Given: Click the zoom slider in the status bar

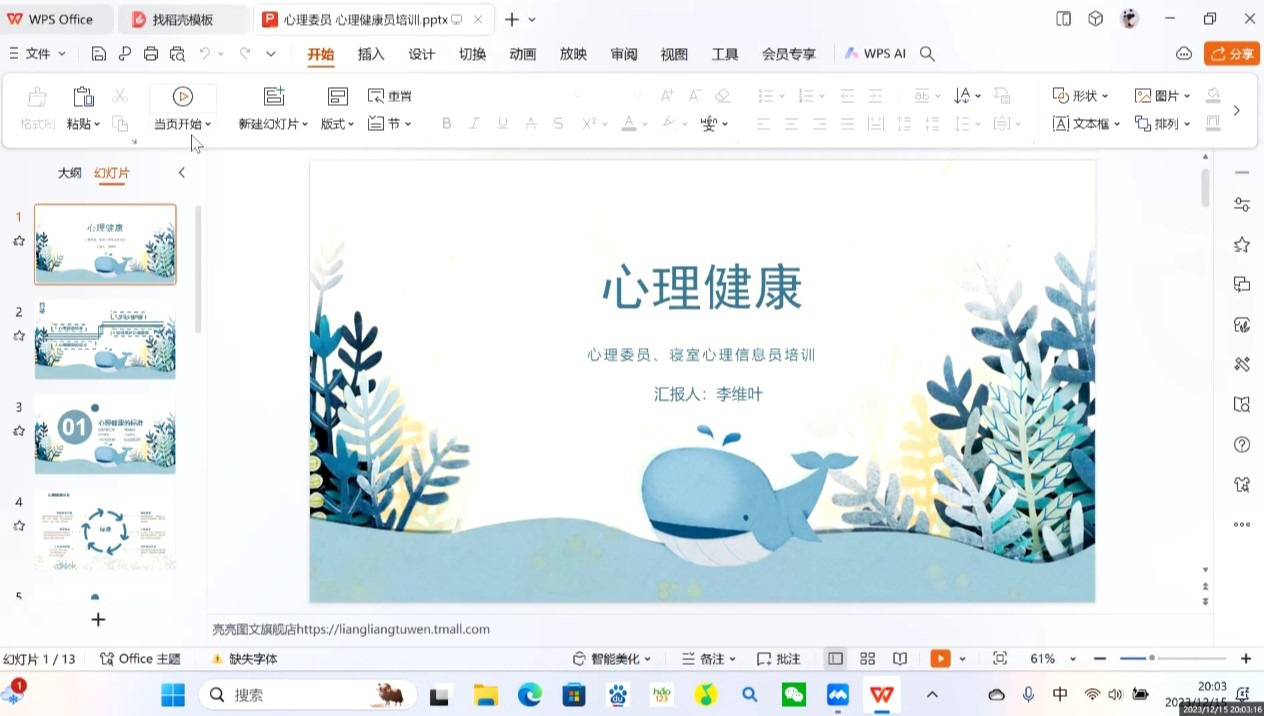Looking at the screenshot, I should tap(1172, 659).
